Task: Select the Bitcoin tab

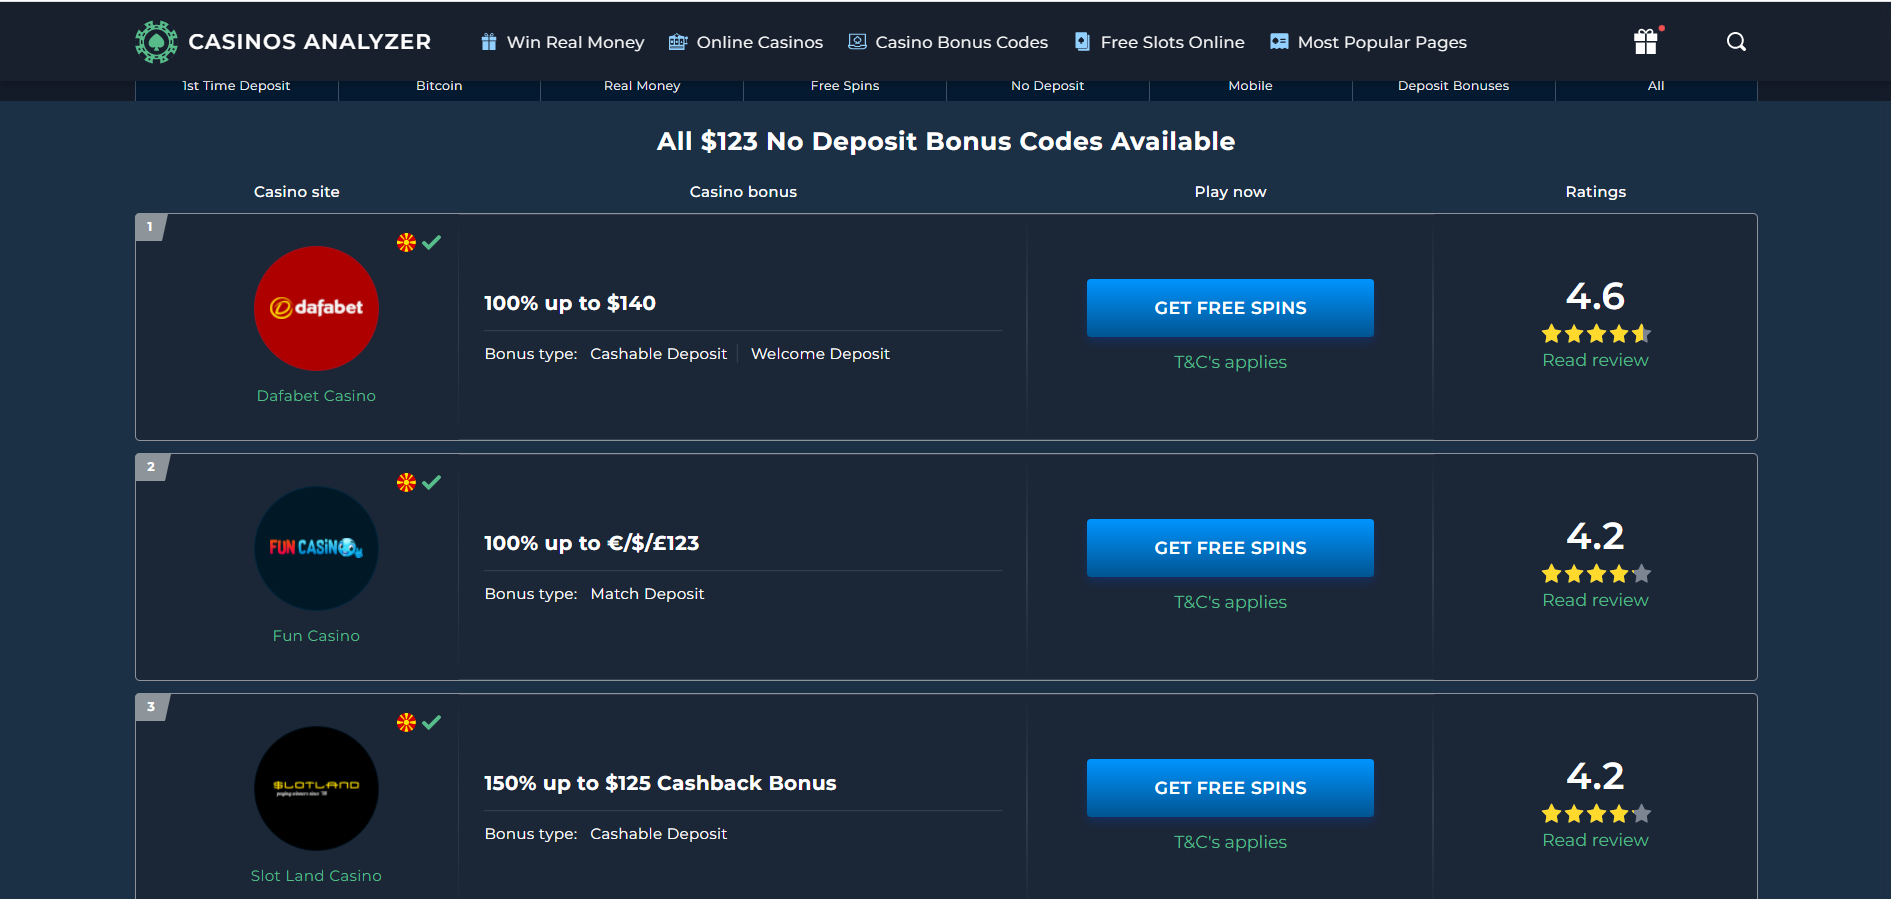Action: 439,86
